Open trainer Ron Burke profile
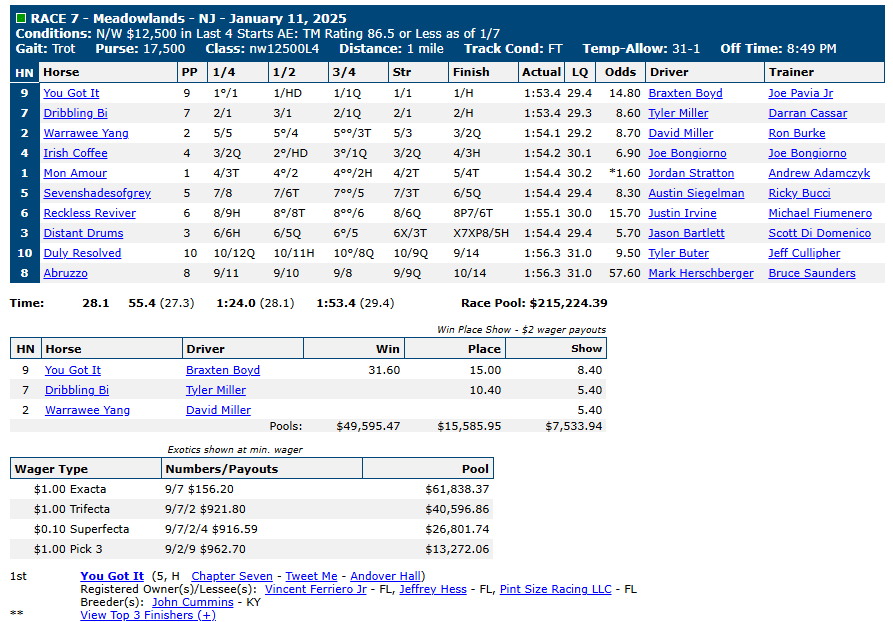Image resolution: width=893 pixels, height=622 pixels. click(797, 133)
